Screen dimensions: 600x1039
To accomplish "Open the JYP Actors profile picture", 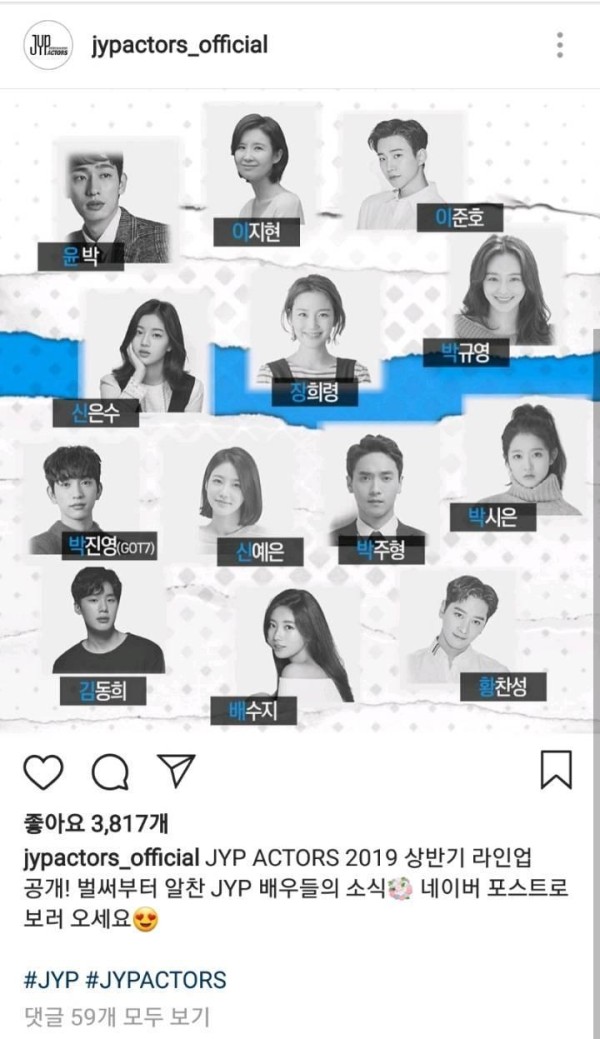I will (48, 45).
